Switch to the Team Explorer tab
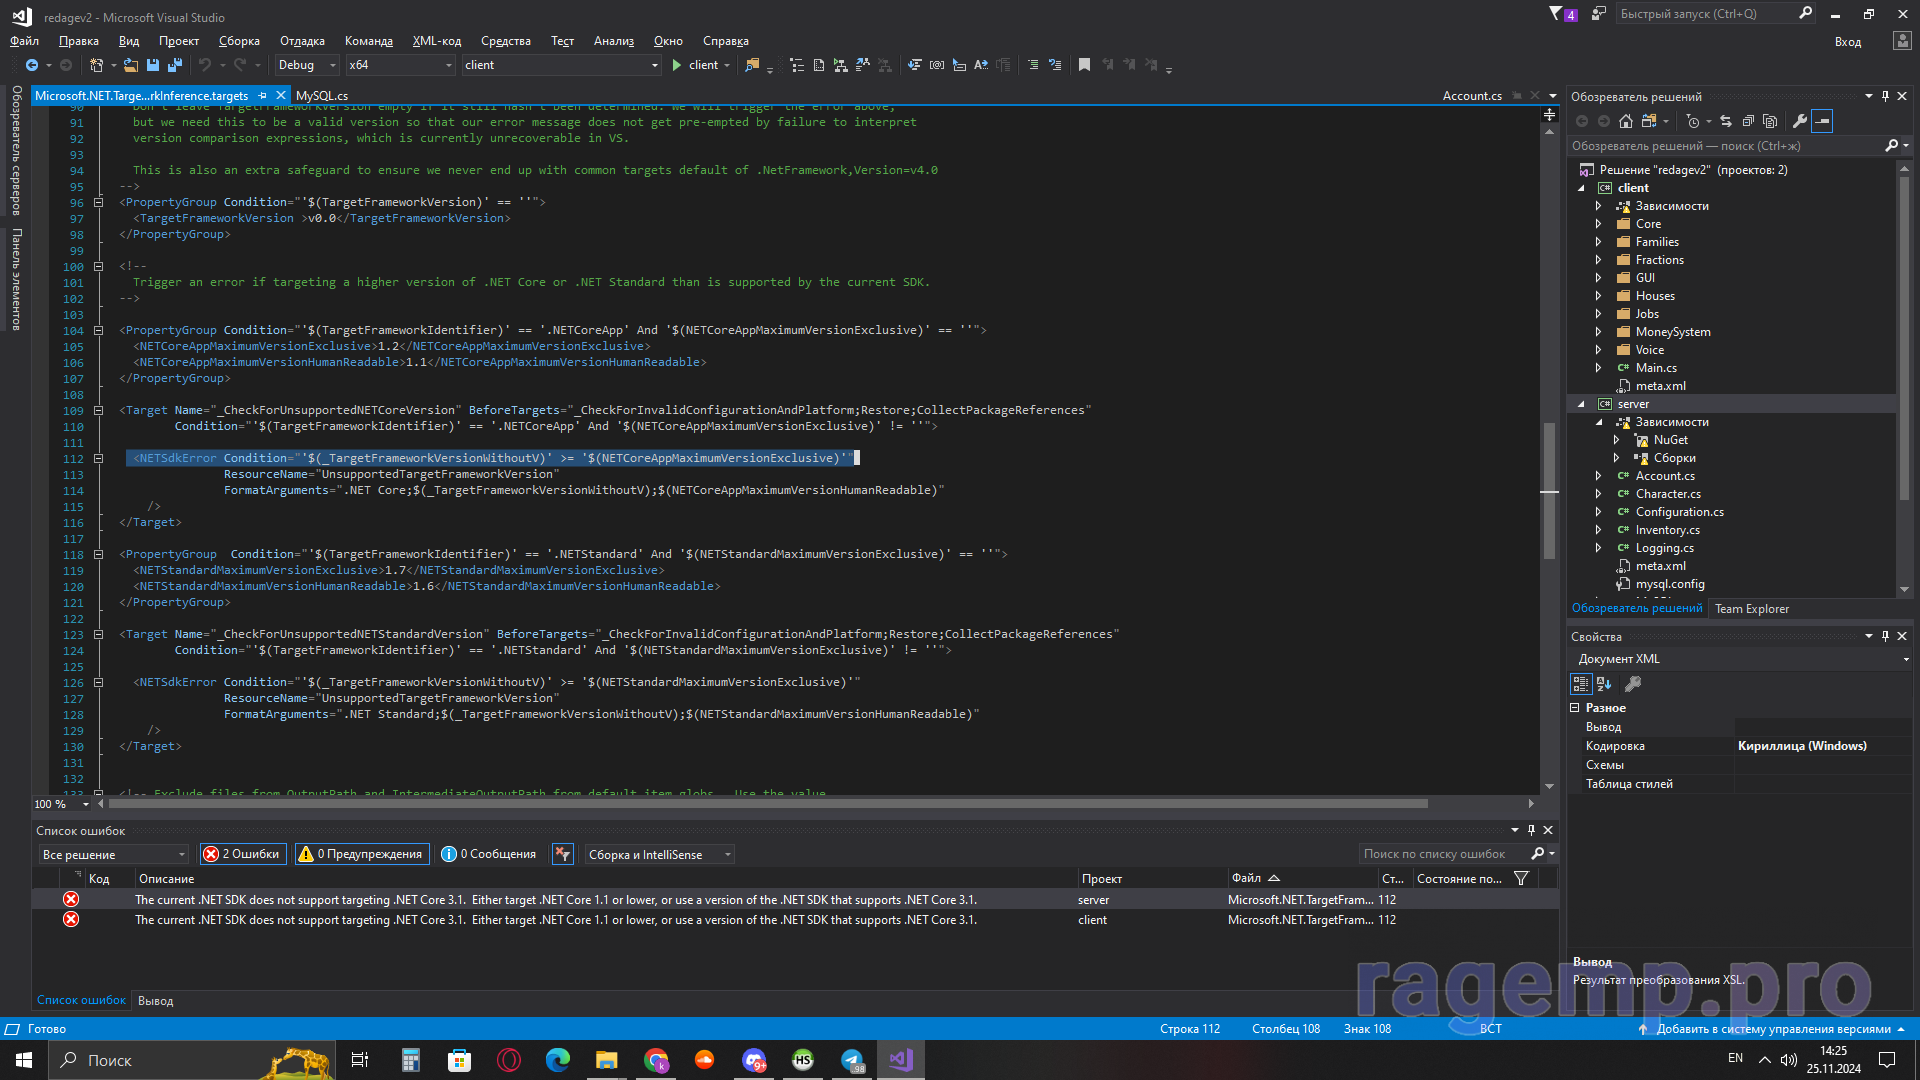The height and width of the screenshot is (1080, 1920). (1751, 608)
